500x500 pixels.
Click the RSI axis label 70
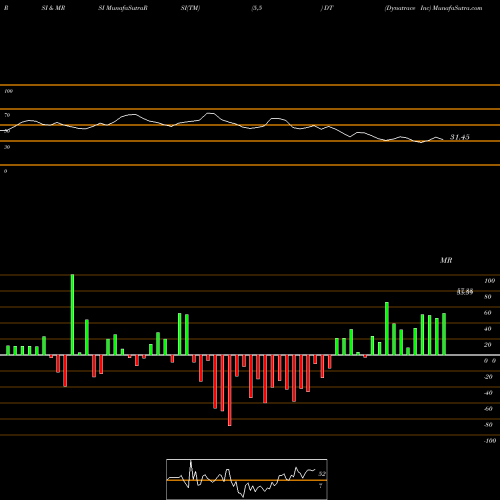[7, 115]
